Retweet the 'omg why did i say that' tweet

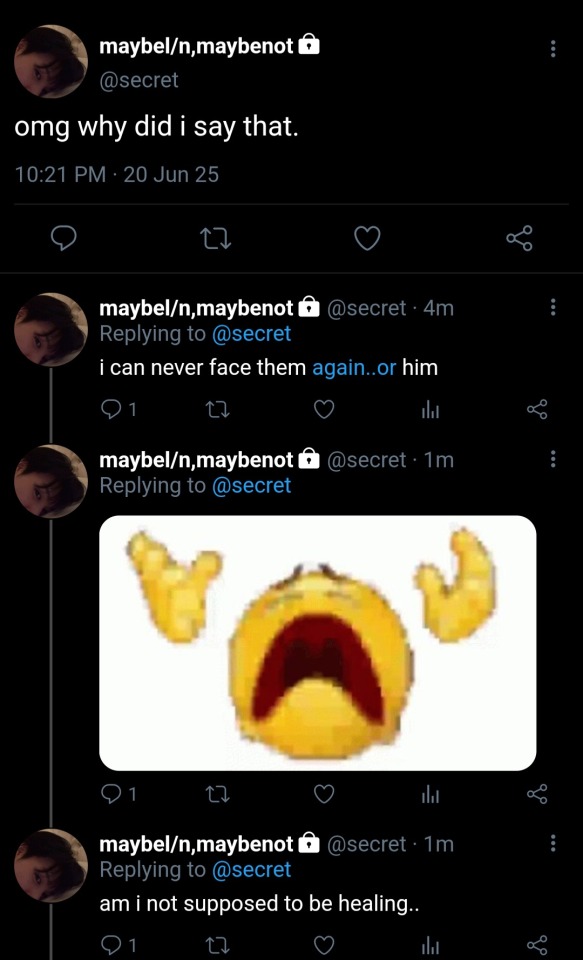coord(216,238)
